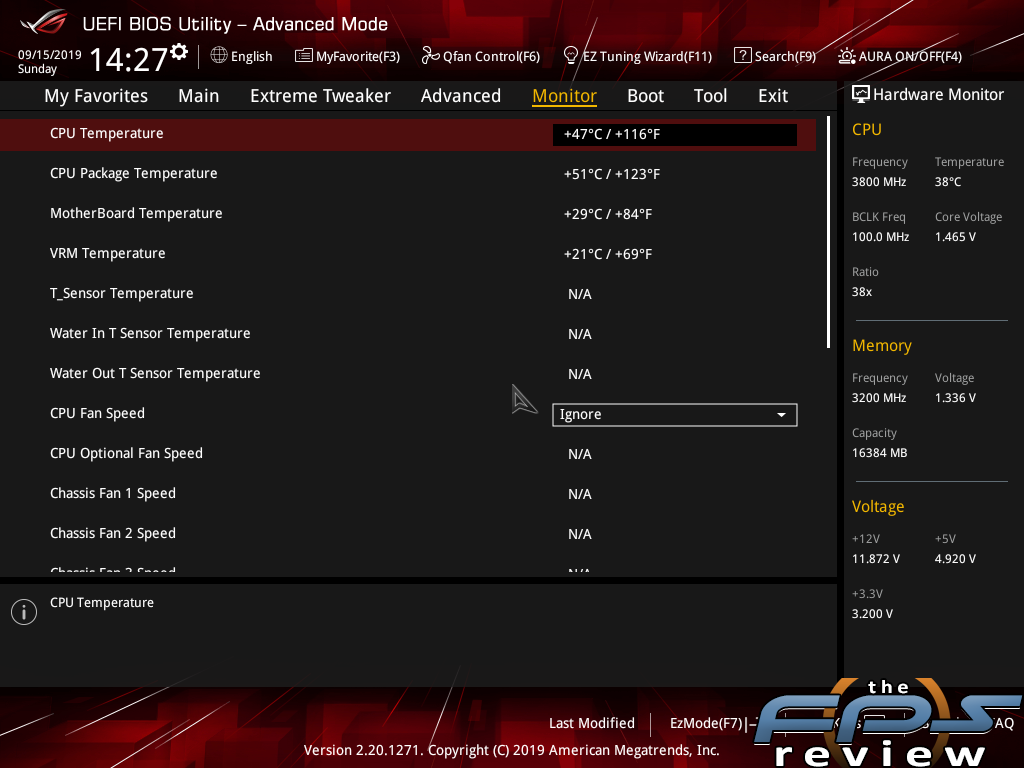The image size is (1024, 768).
Task: Open the My Favorites tab
Action: 96,95
